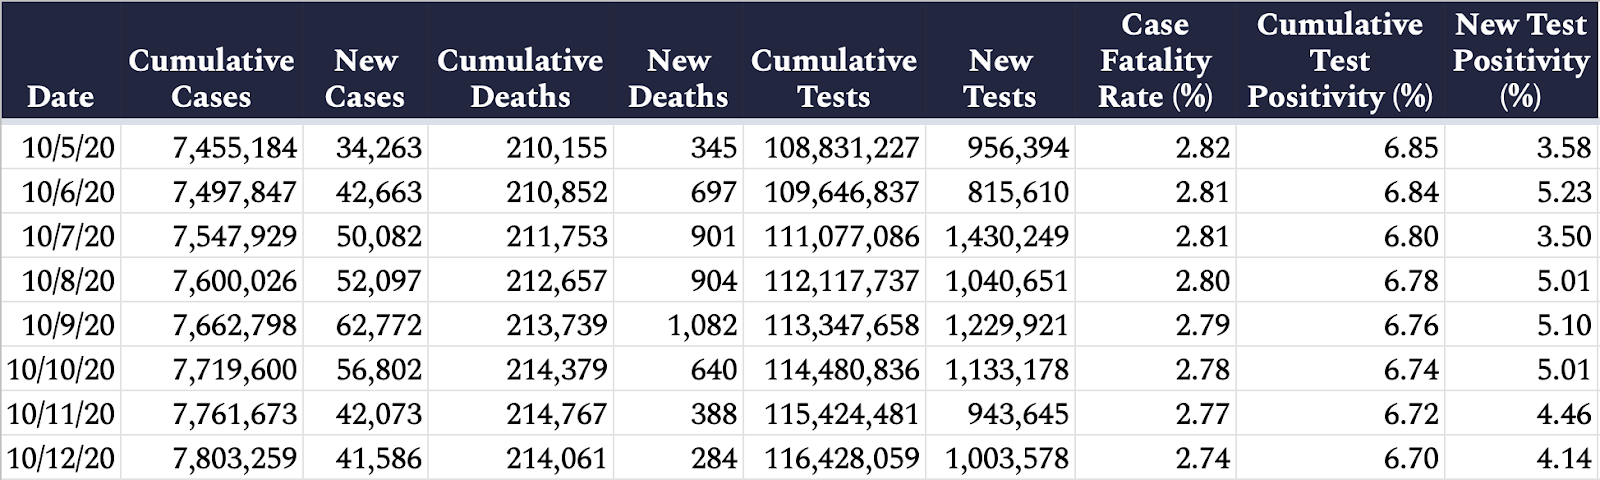Viewport: 1600px width, 480px height.
Task: Select the Cumulative Cases column header
Action: [x=211, y=78]
